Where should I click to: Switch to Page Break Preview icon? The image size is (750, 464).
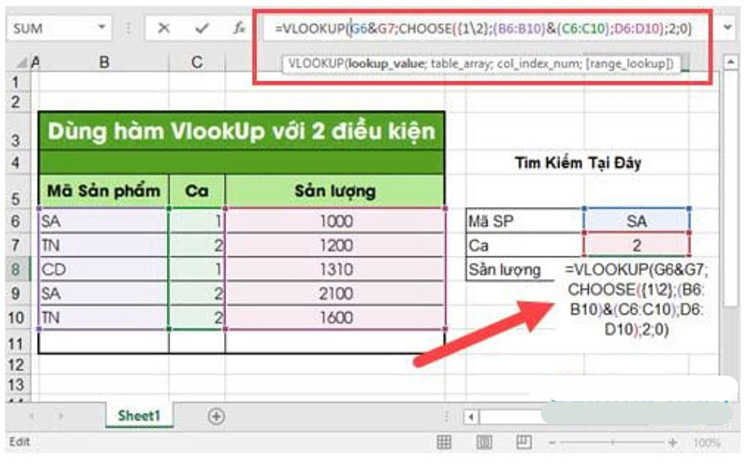524,442
